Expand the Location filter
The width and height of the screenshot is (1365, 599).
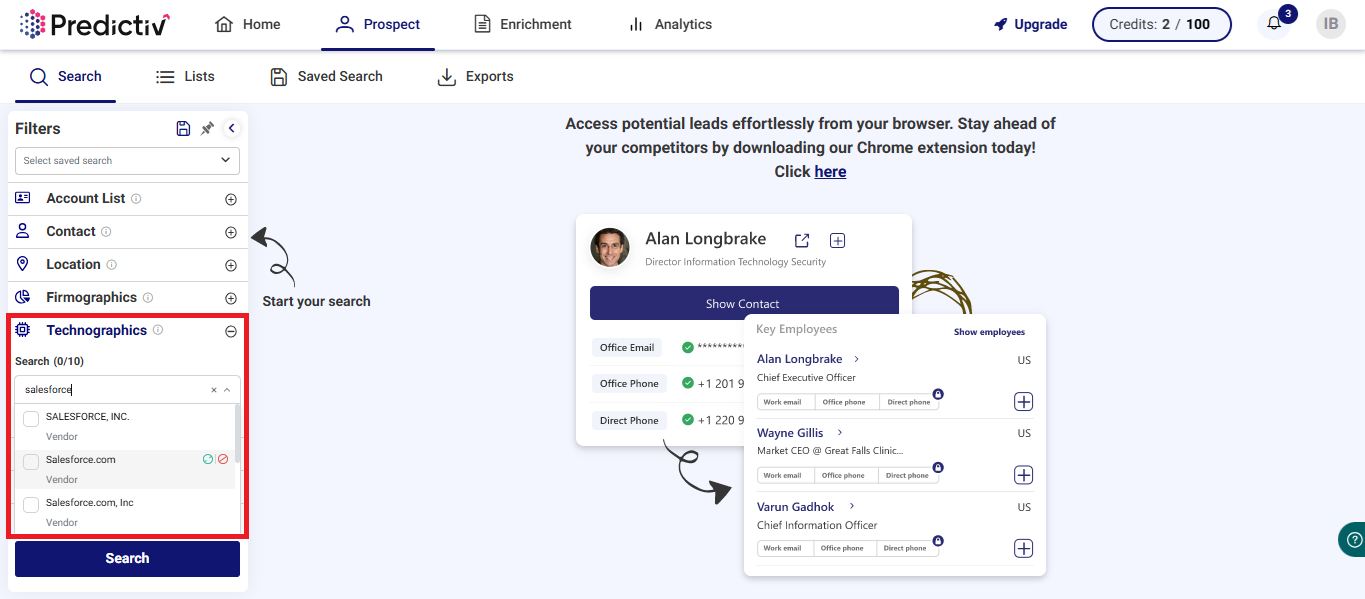click(231, 265)
